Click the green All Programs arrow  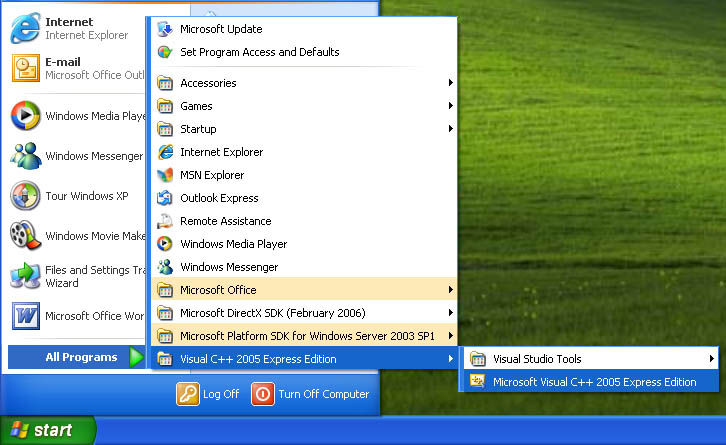[136, 357]
